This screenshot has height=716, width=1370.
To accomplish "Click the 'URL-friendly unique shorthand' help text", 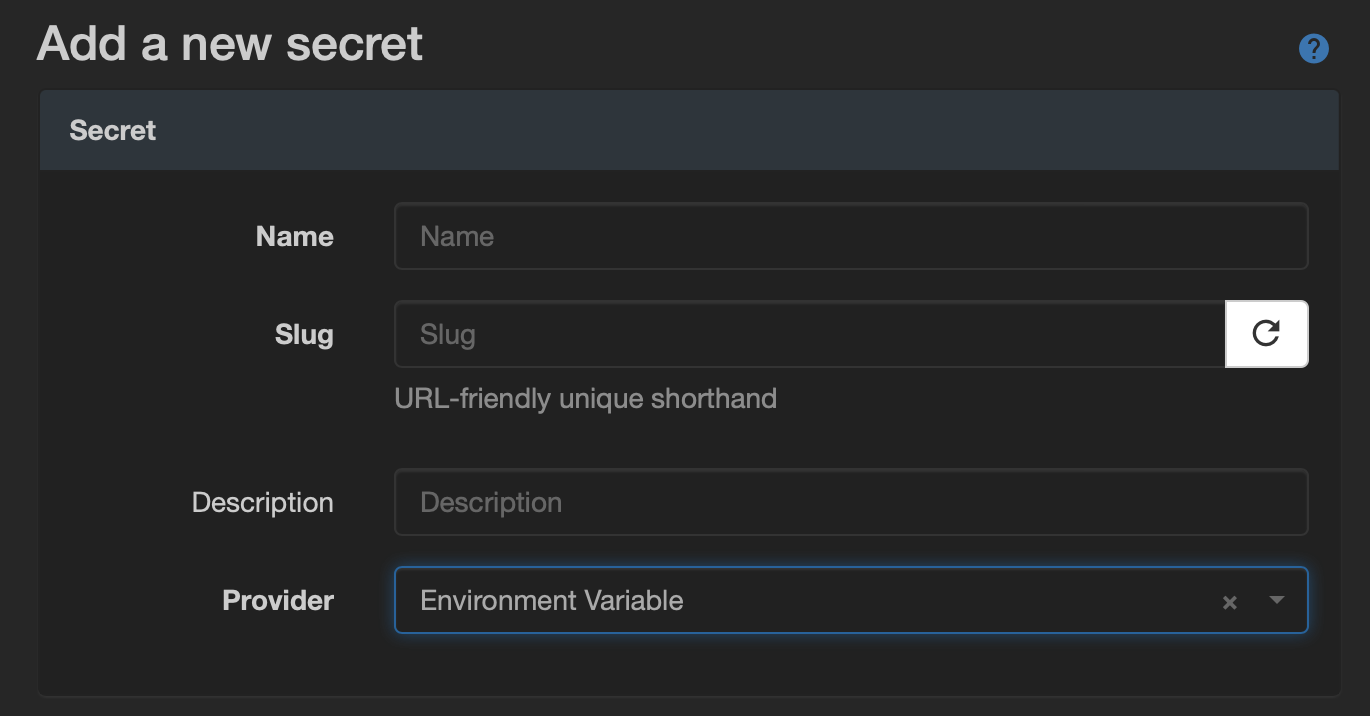I will 585,398.
